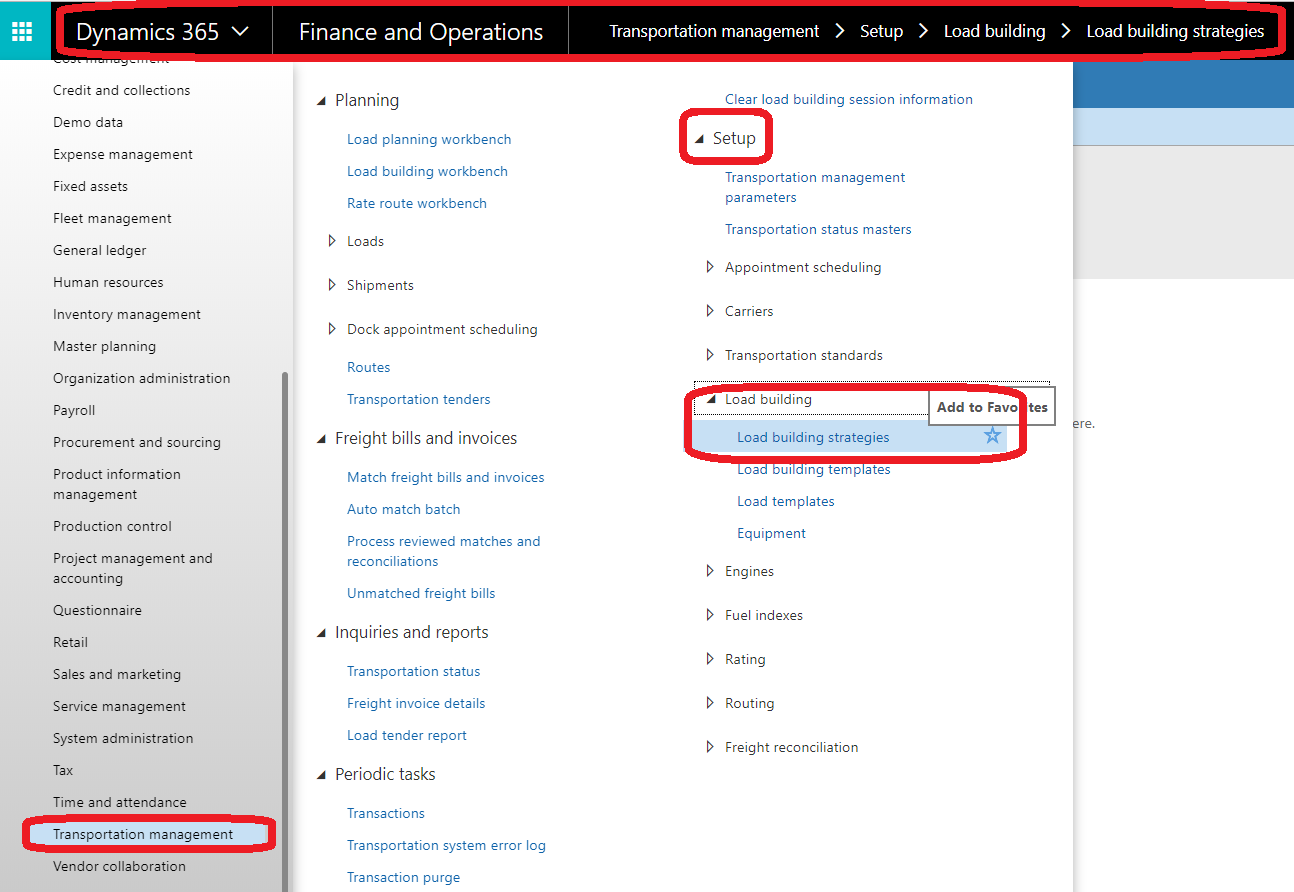Open Load building templates link
The width and height of the screenshot is (1294, 892).
813,469
